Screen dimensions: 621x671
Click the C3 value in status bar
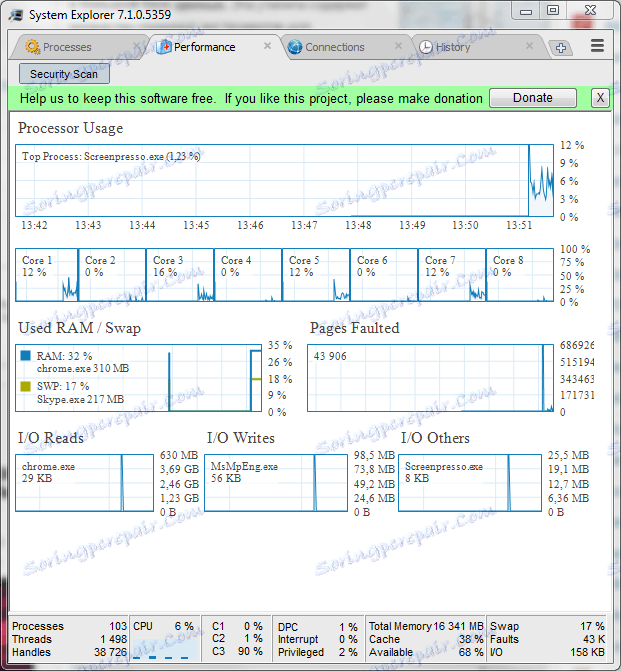(x=250, y=651)
